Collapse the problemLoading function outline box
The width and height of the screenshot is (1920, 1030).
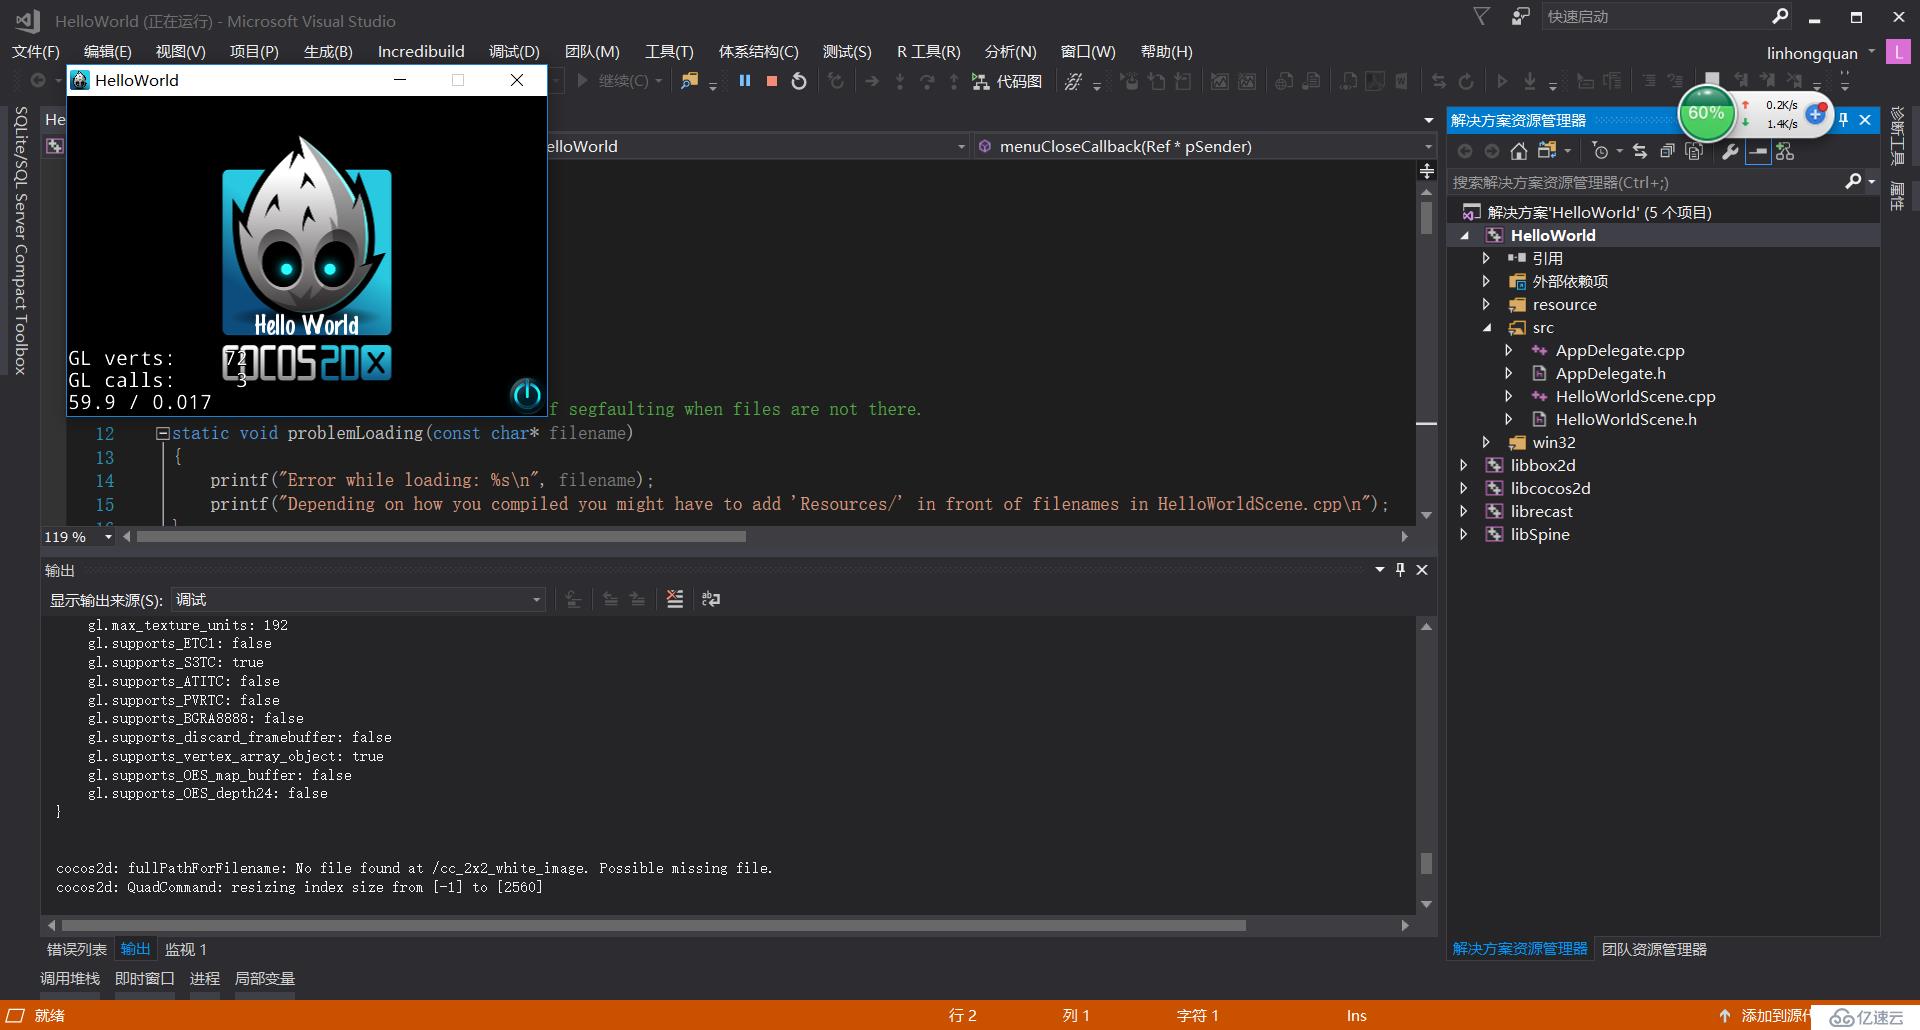pyautogui.click(x=162, y=433)
